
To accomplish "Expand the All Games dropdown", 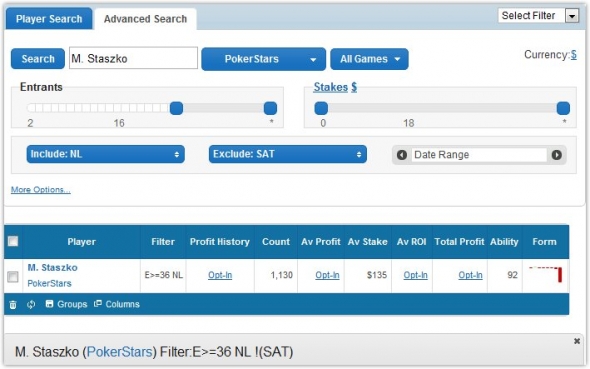I will (369, 59).
